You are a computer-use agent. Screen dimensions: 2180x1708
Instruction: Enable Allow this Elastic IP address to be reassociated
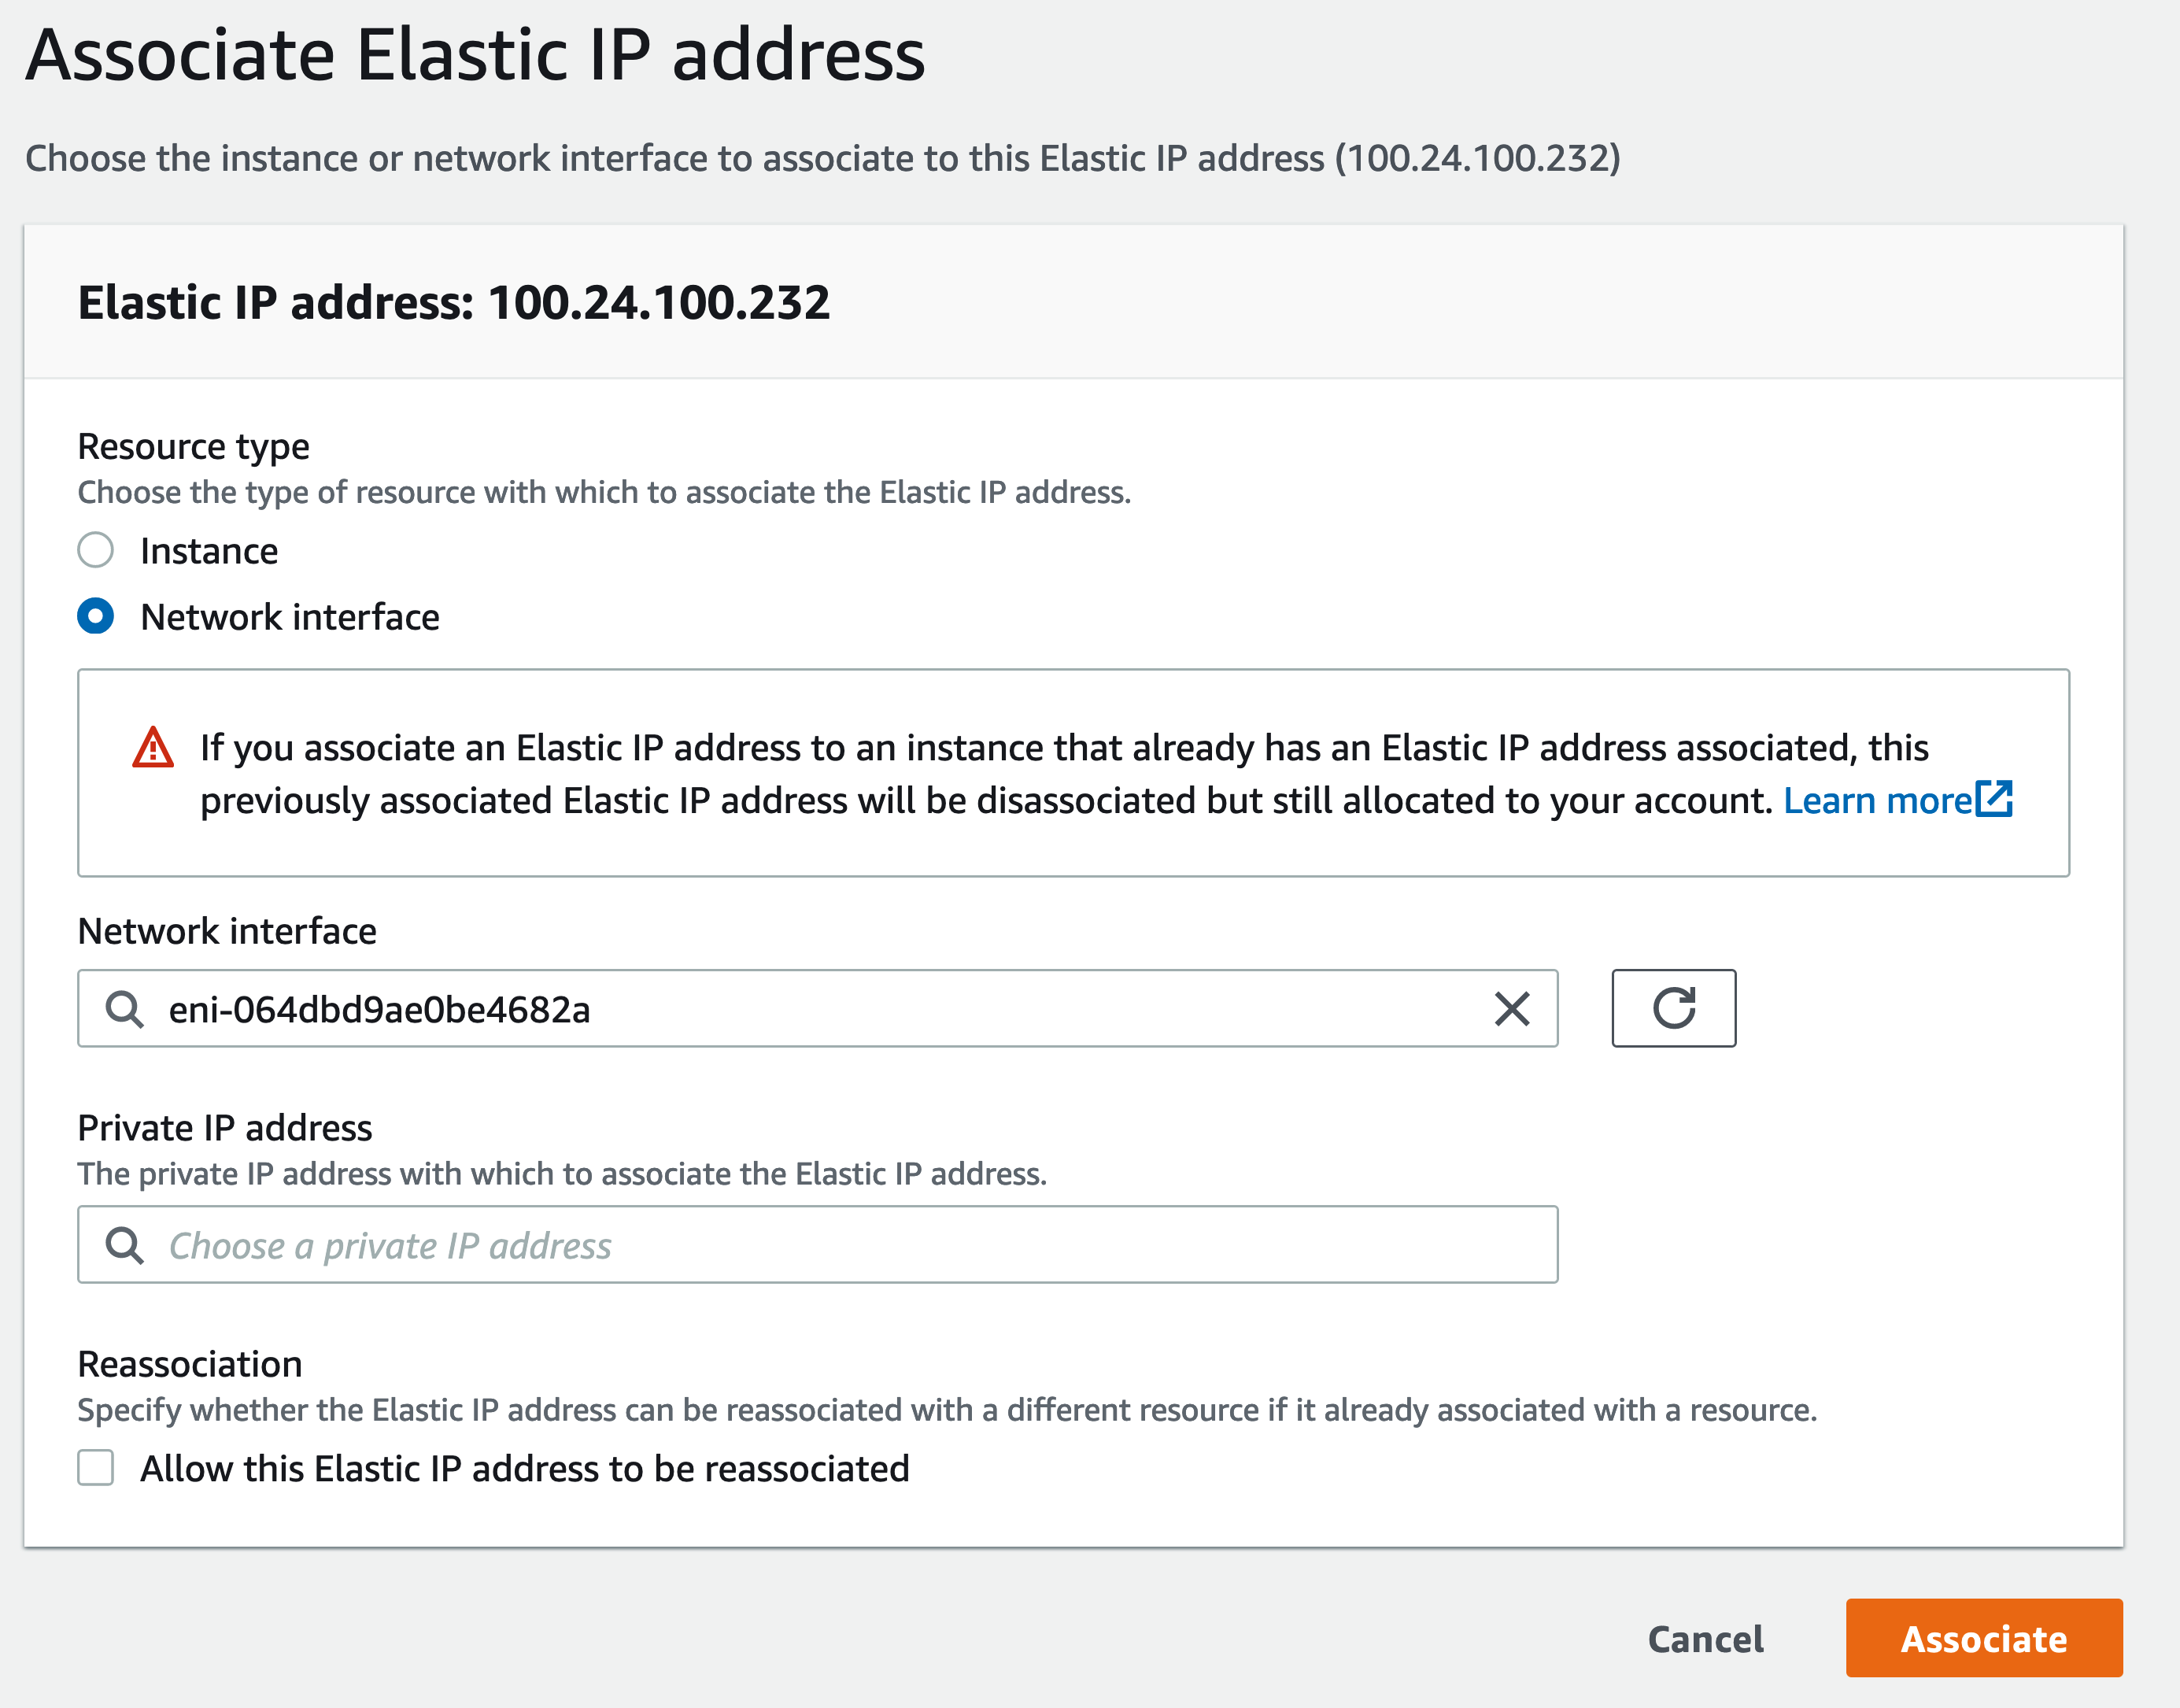(x=95, y=1468)
